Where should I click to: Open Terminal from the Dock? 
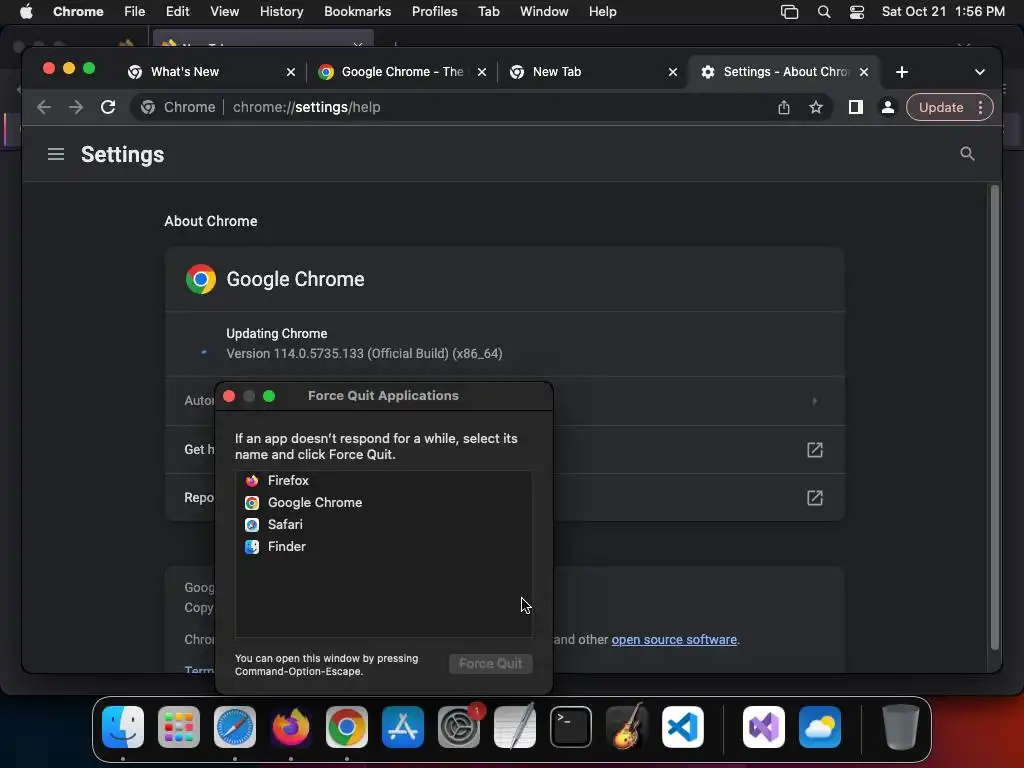coord(571,727)
